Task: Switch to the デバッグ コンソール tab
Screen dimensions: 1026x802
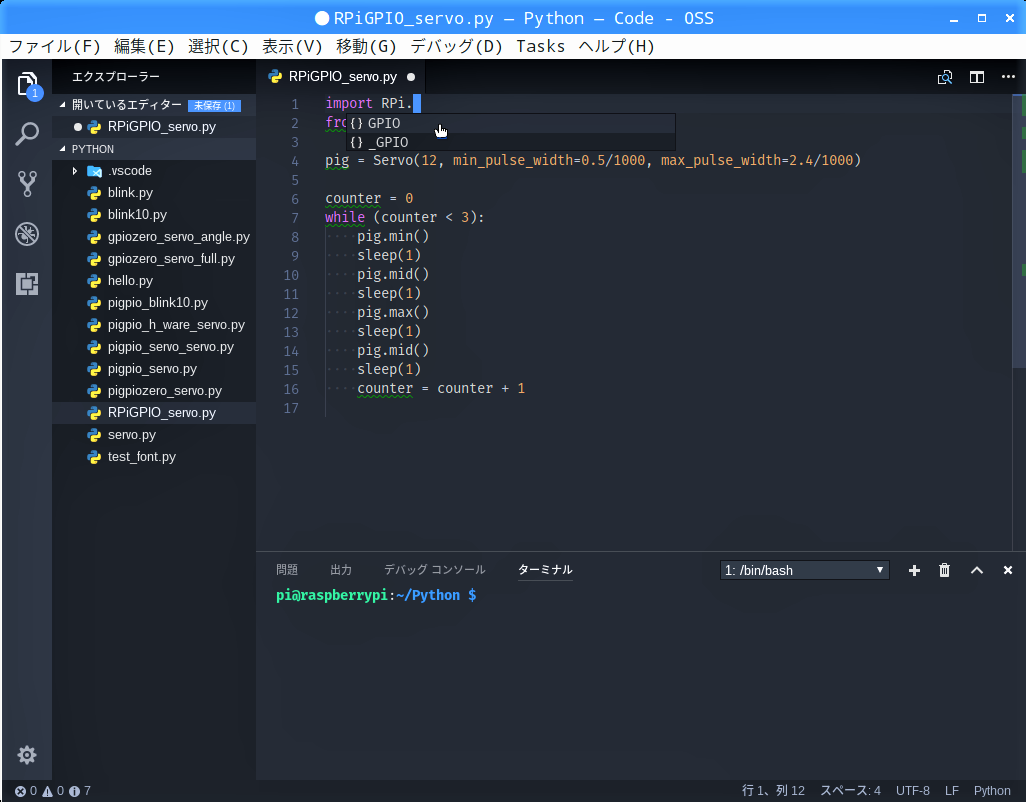Action: [434, 570]
